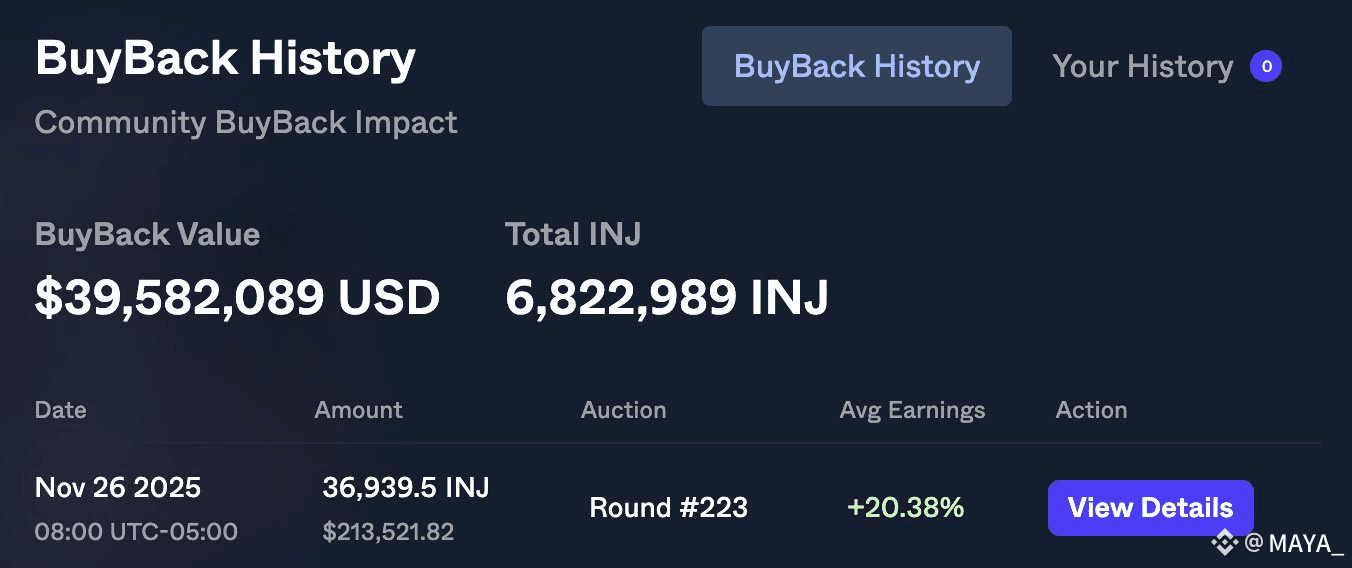Select the BuyBack History page heading
1352x568 pixels.
(x=225, y=58)
